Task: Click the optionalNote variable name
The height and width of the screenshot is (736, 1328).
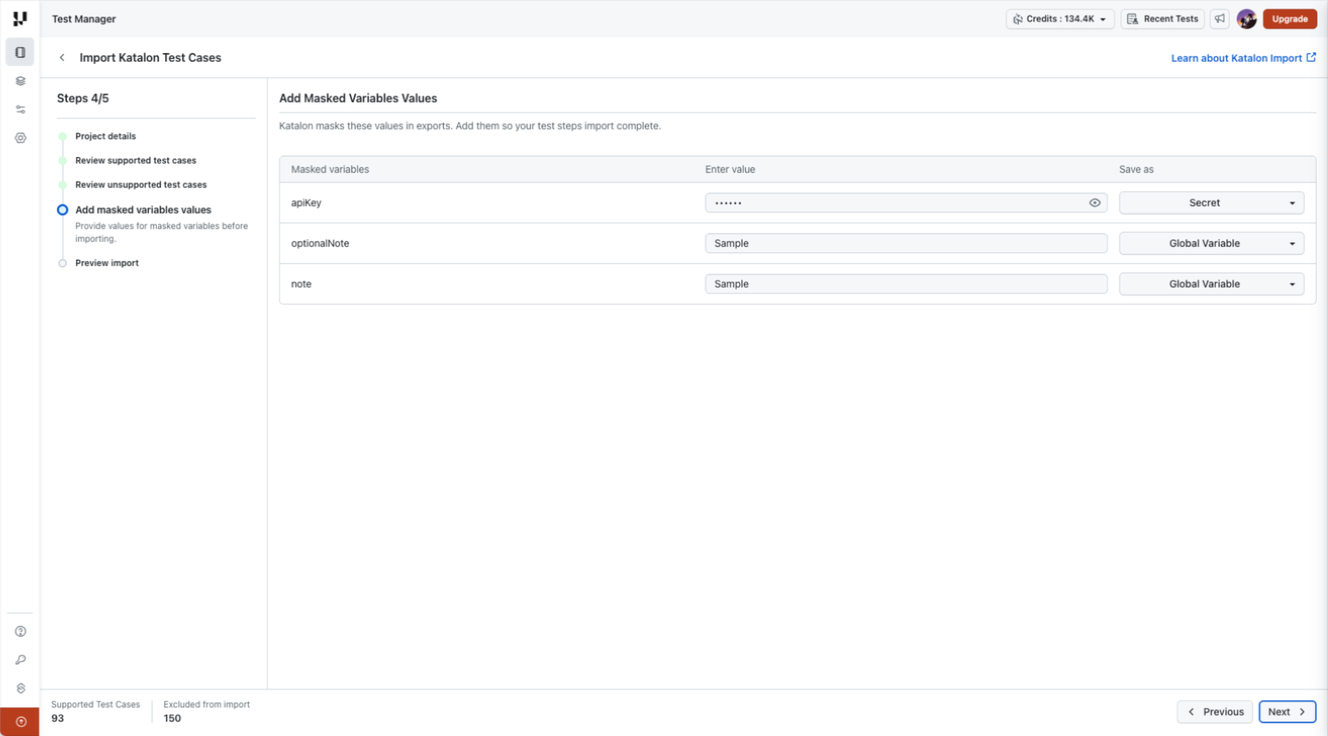Action: [x=320, y=243]
